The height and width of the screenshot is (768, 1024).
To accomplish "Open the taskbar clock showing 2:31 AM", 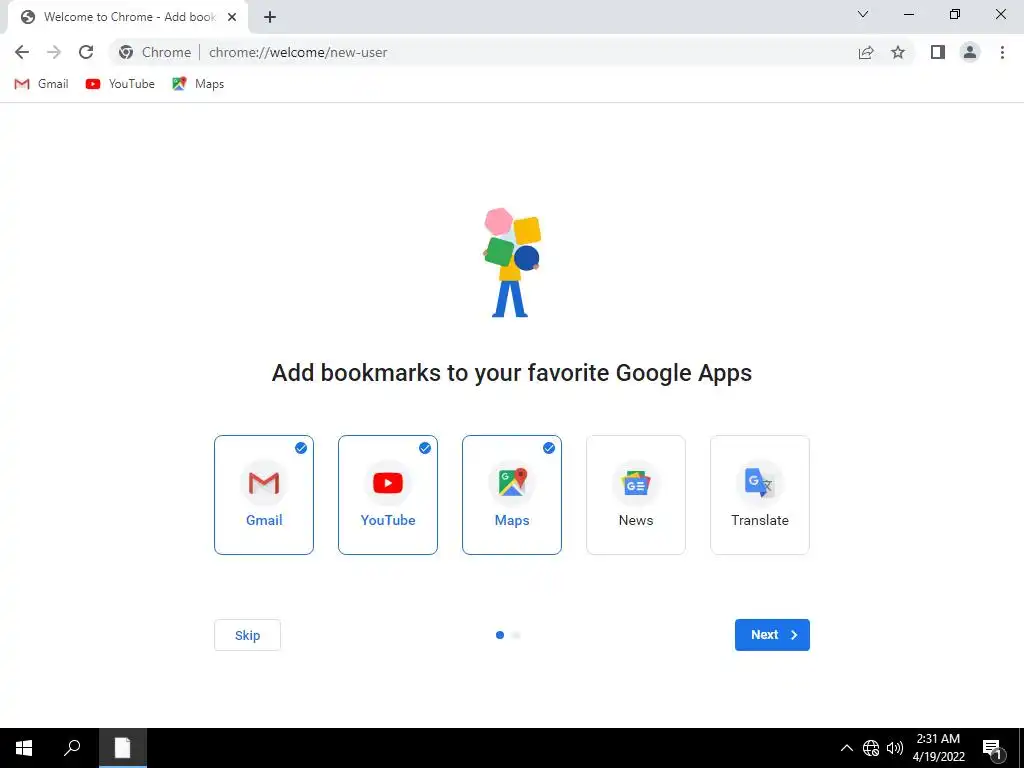I will pyautogui.click(x=938, y=748).
